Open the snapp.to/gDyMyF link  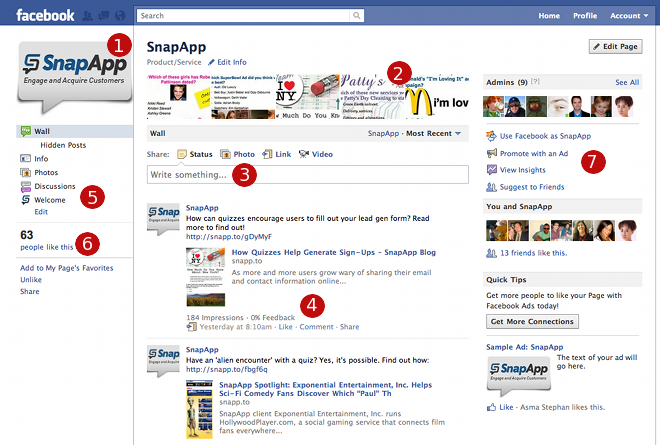point(229,237)
